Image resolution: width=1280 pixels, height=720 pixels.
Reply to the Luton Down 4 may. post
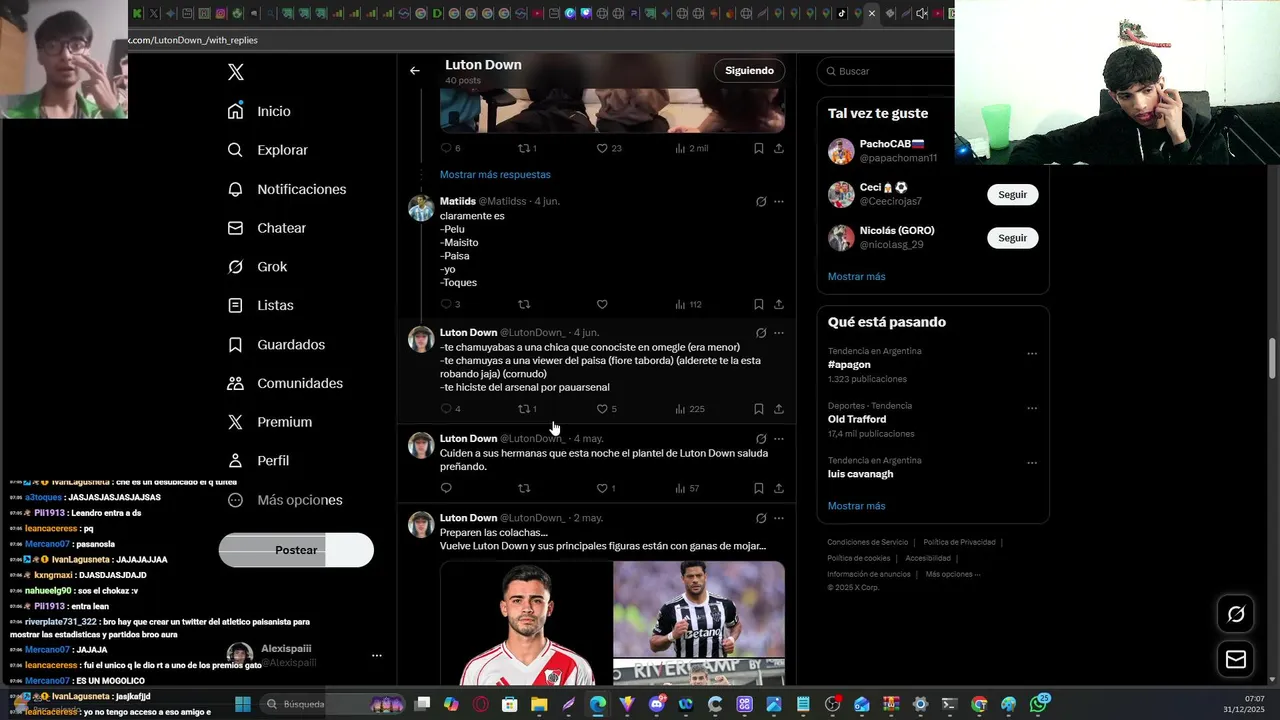pos(446,488)
